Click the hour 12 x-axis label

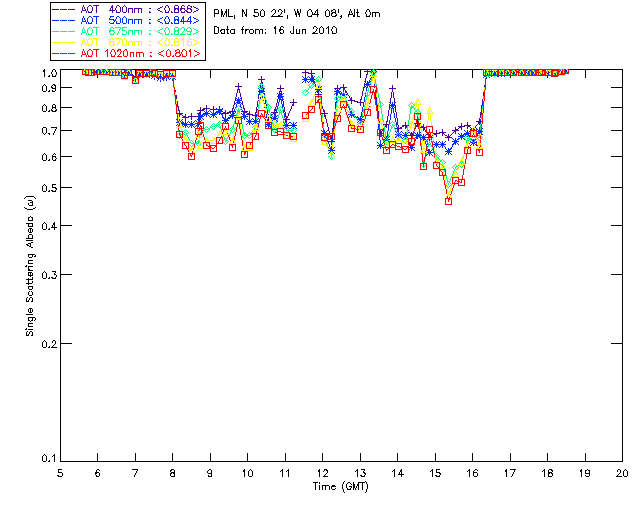322,473
